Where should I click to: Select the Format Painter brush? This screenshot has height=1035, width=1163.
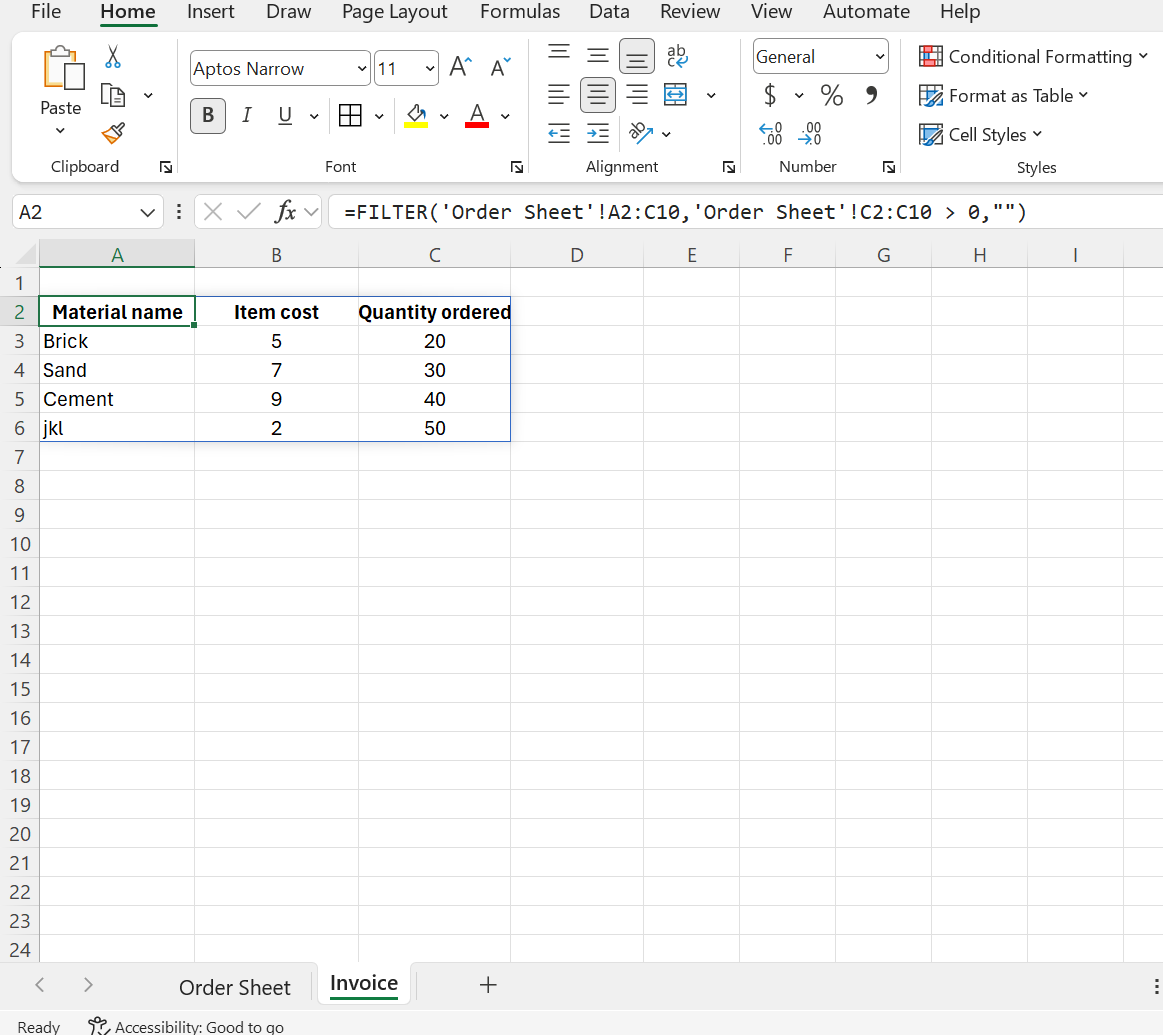pos(113,134)
